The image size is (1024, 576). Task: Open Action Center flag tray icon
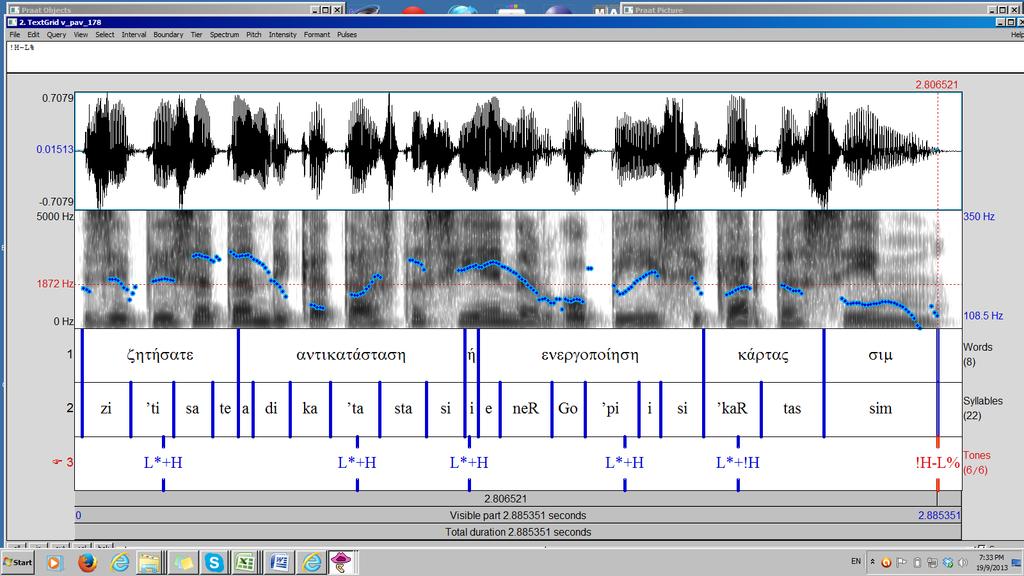901,562
